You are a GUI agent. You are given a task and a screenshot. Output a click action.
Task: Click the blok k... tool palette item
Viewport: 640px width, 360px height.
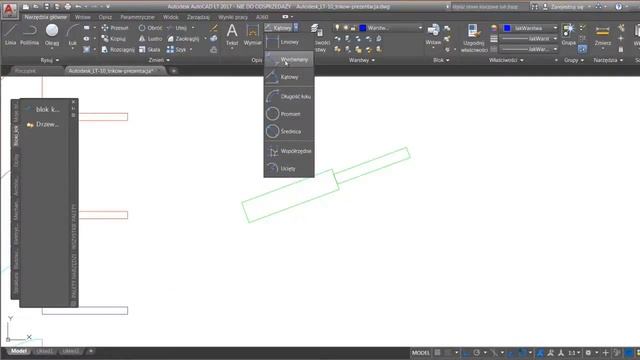point(43,109)
